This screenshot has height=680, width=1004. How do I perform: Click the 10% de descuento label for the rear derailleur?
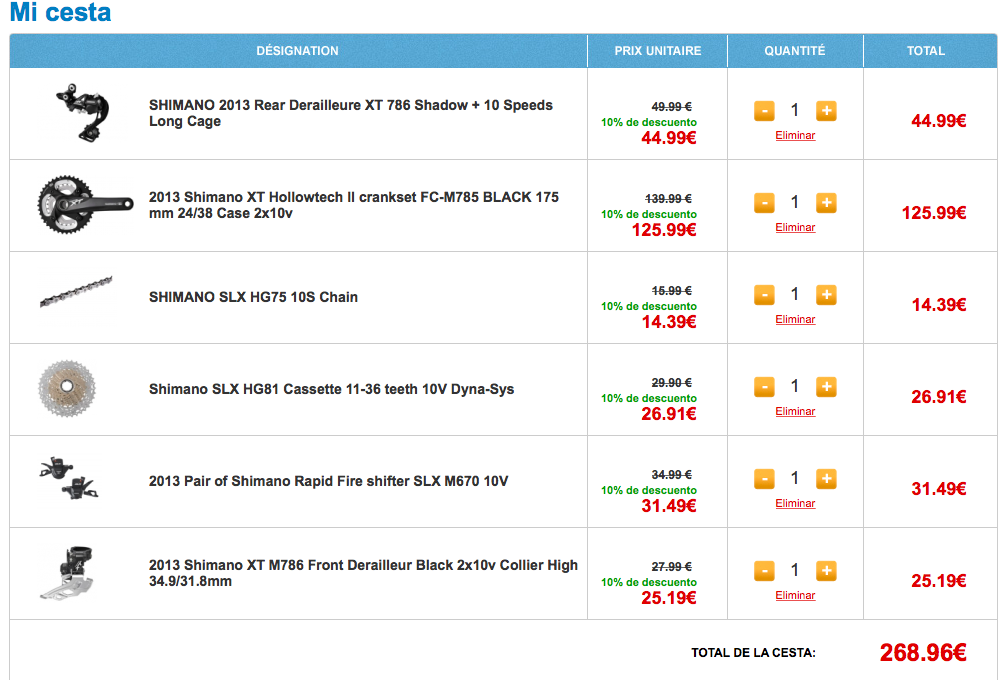point(649,122)
